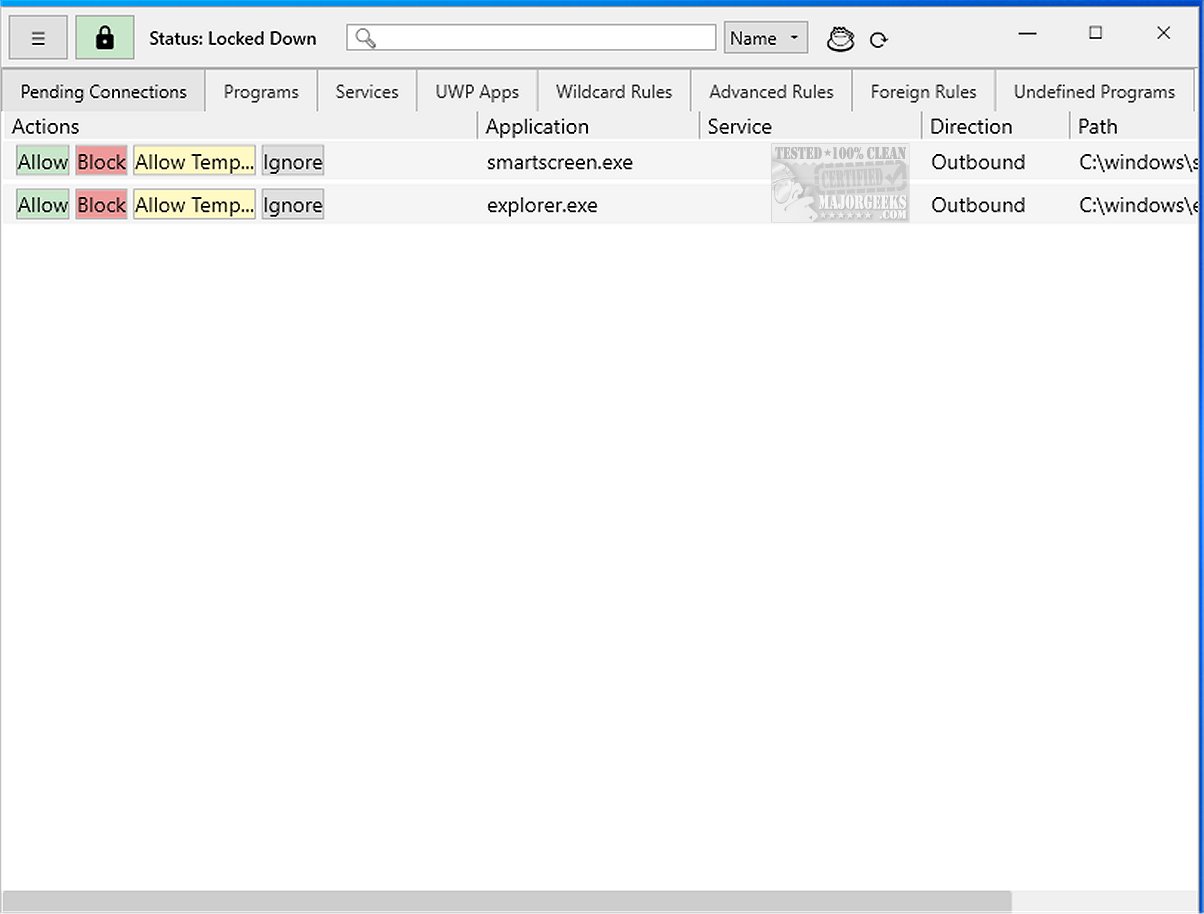This screenshot has height=914, width=1204.
Task: Block explorer.exe connection
Action: [101, 205]
